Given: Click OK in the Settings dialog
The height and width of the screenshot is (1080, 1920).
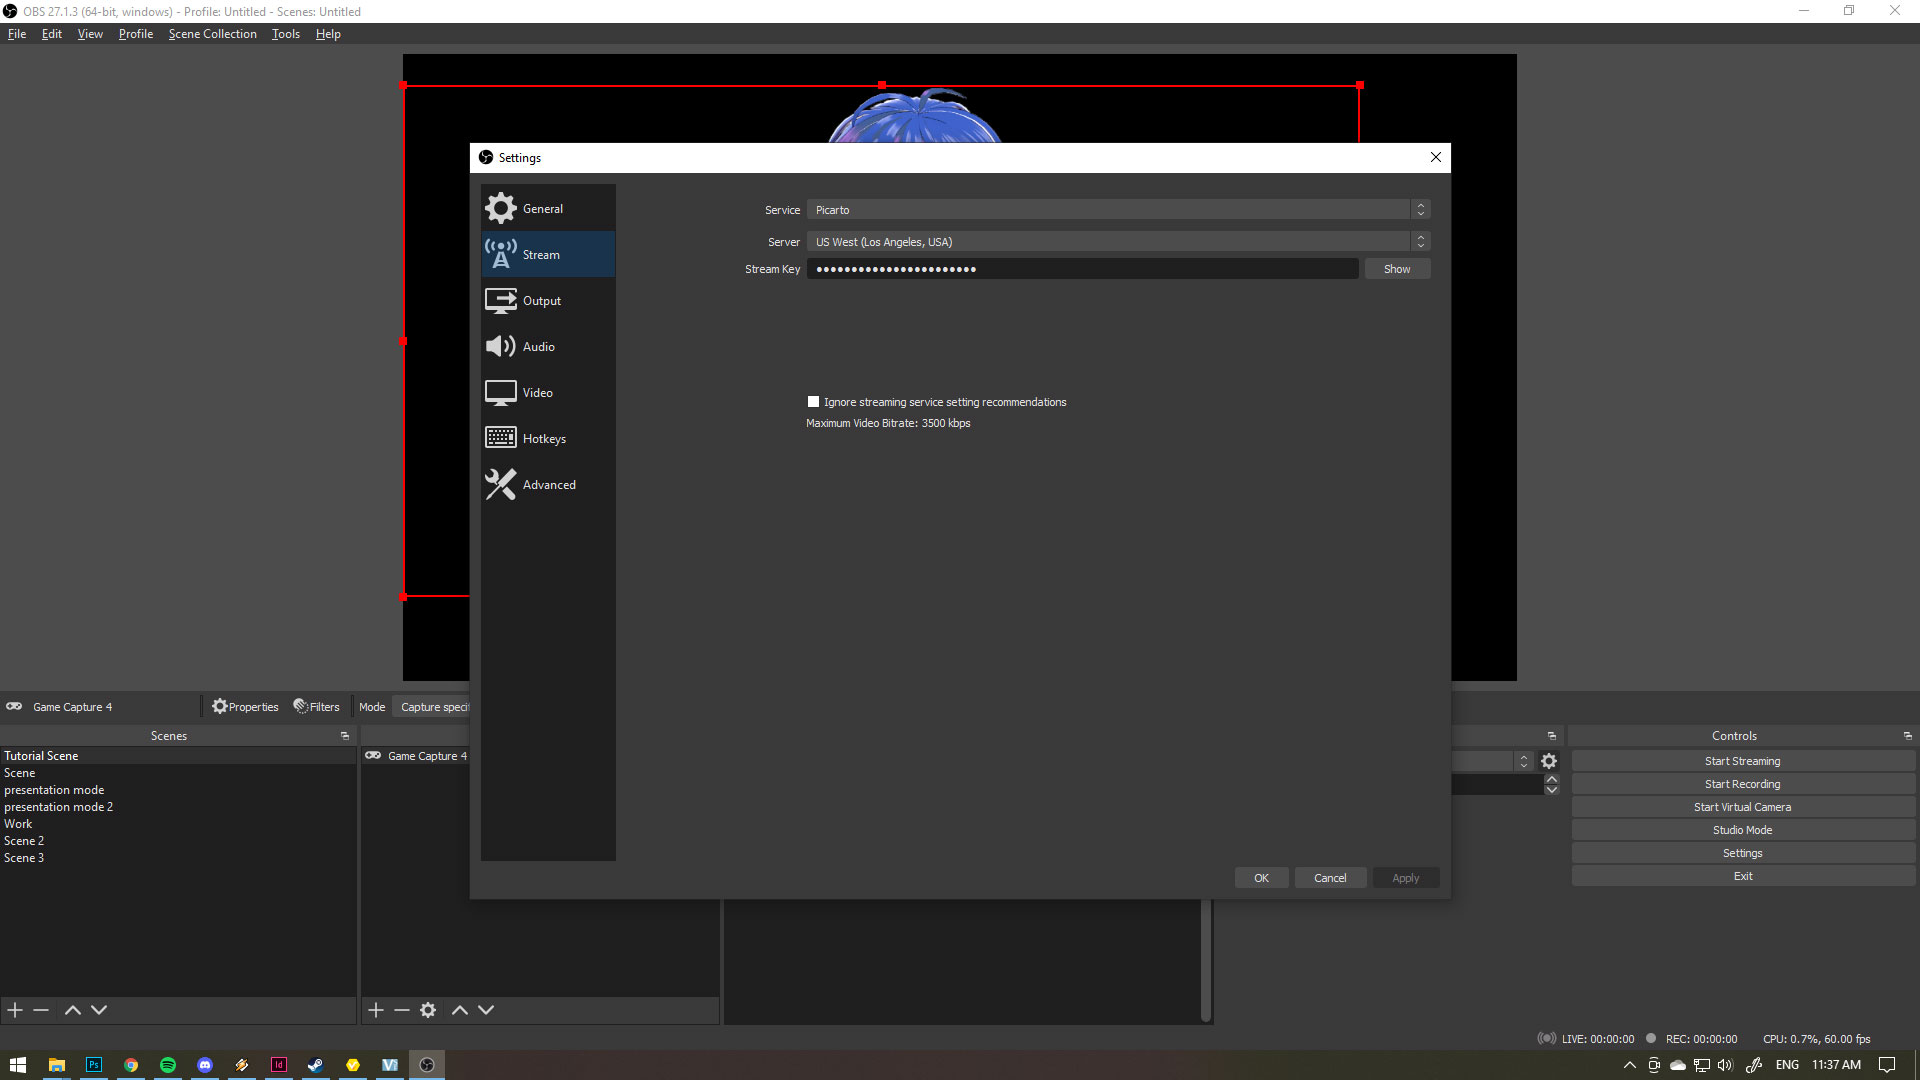Looking at the screenshot, I should point(1261,878).
